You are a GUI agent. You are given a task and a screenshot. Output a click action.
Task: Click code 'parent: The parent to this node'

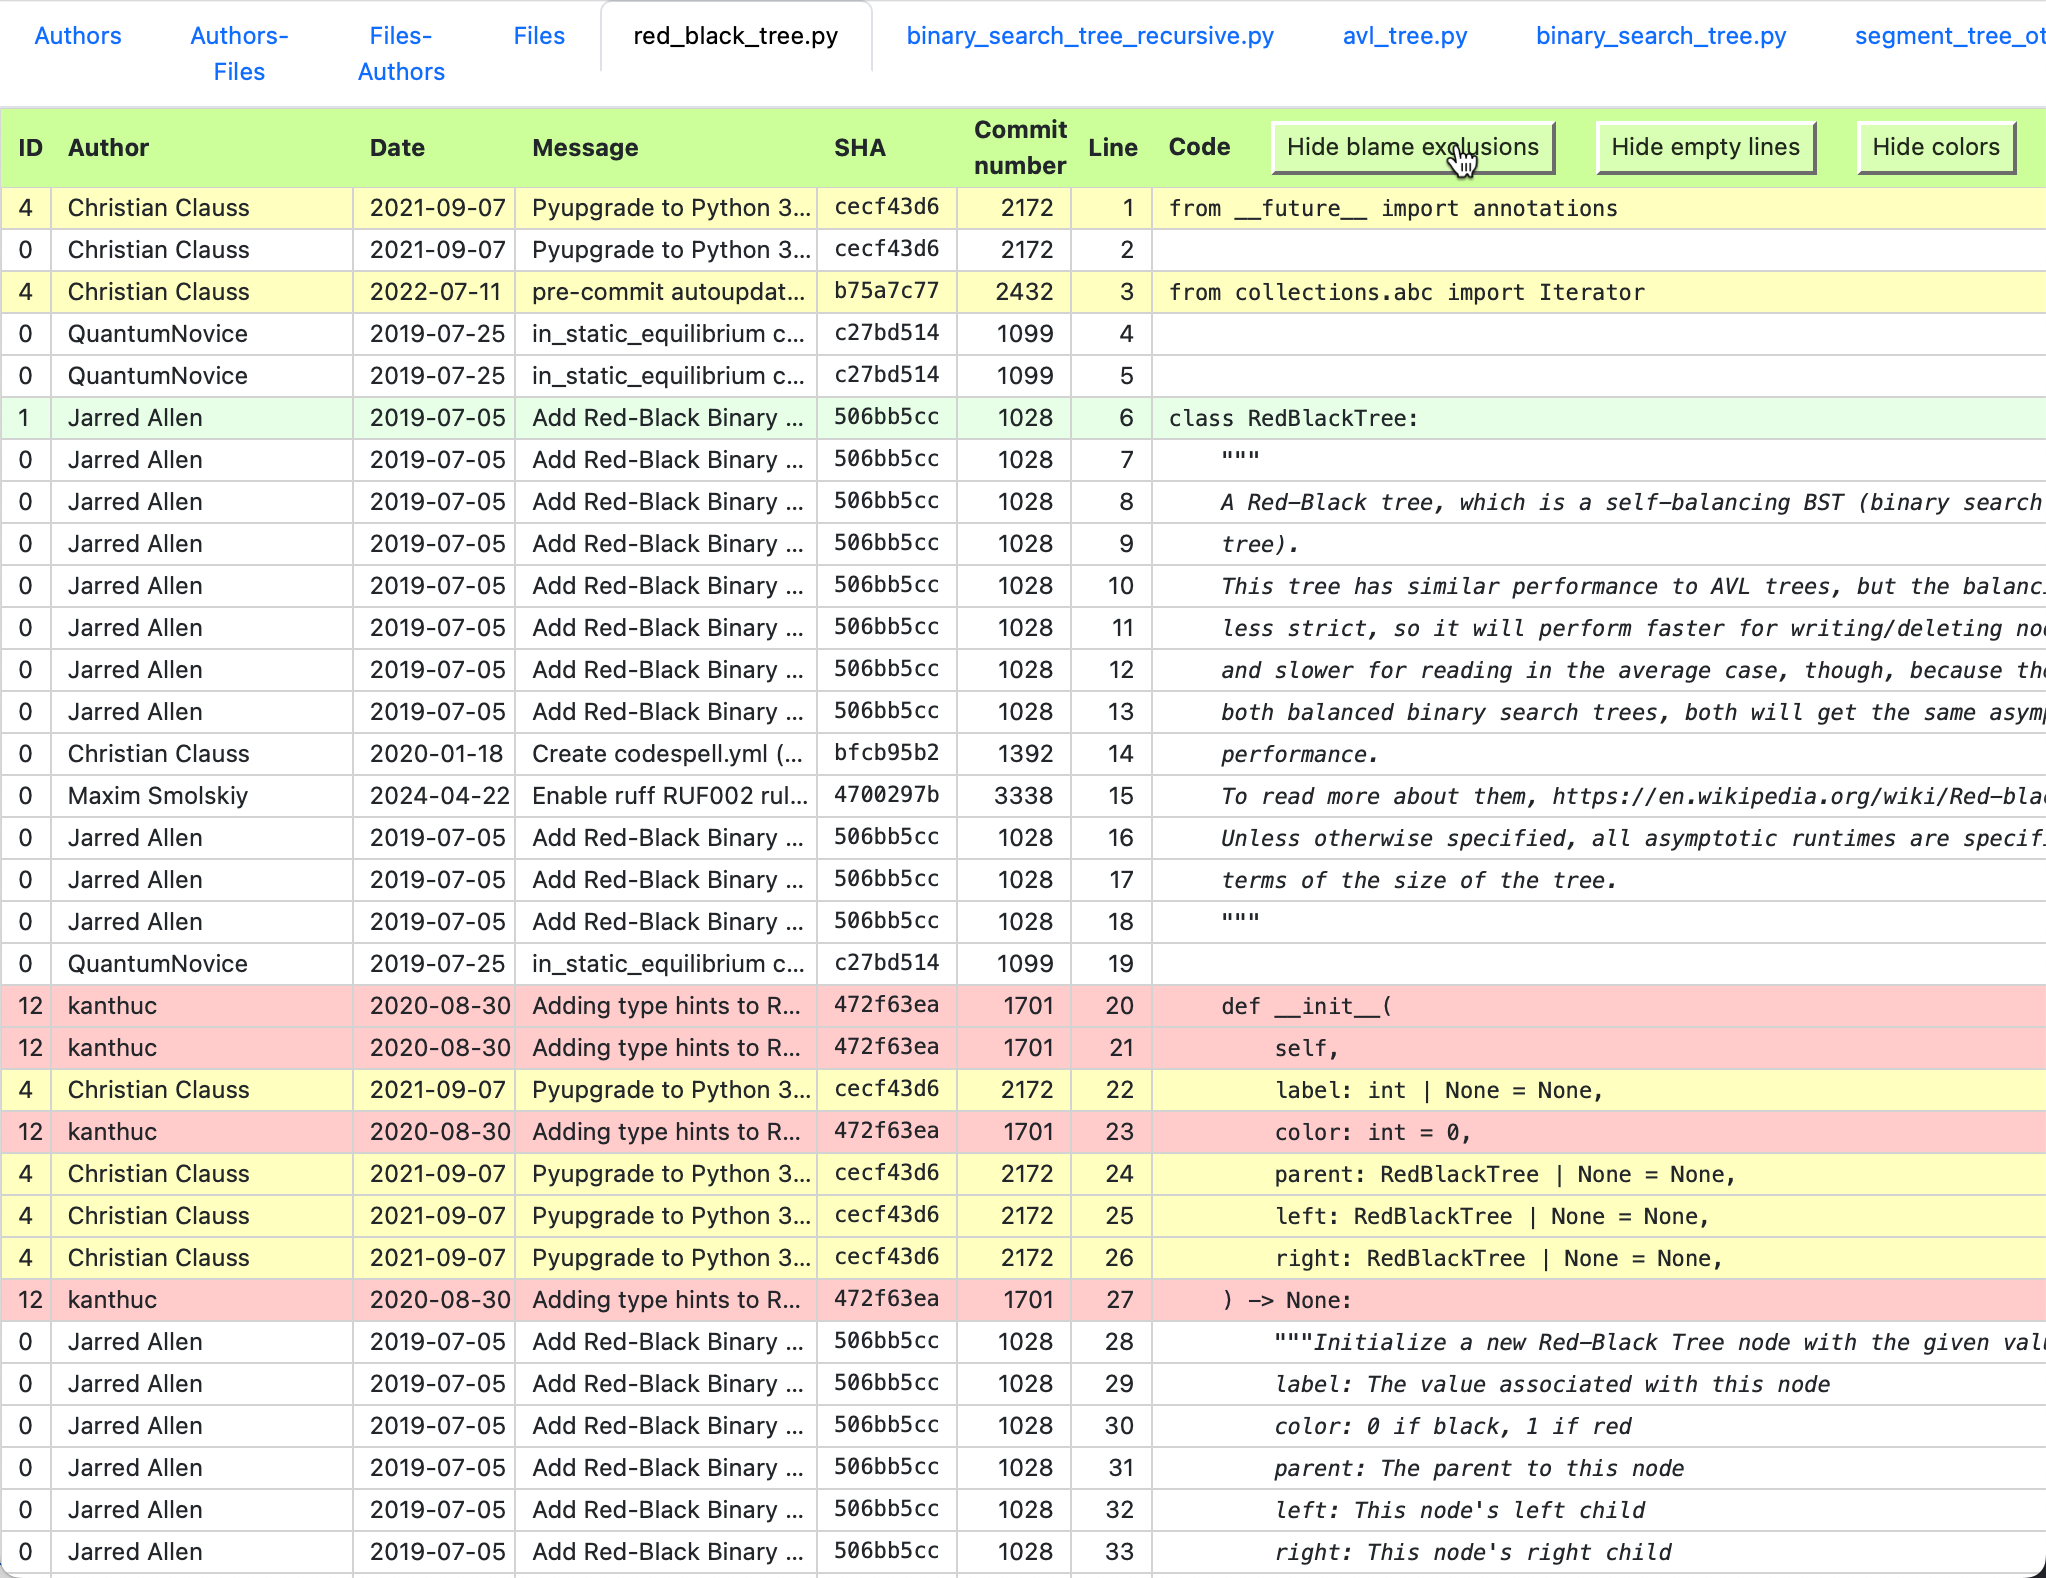1479,1468
